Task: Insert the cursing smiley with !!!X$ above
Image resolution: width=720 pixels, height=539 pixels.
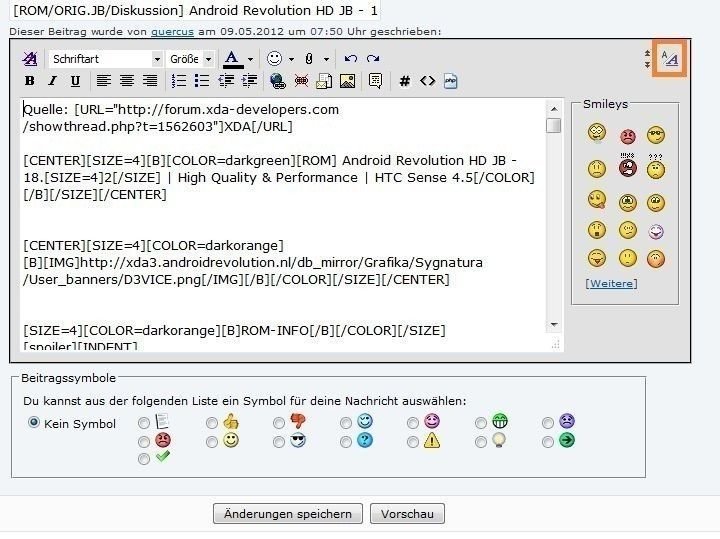Action: (628, 166)
